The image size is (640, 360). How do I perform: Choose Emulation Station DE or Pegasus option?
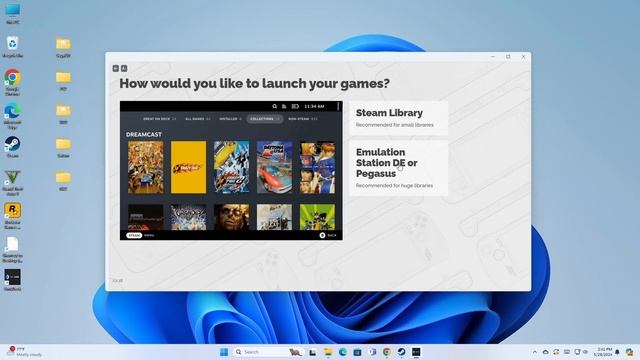pos(398,168)
